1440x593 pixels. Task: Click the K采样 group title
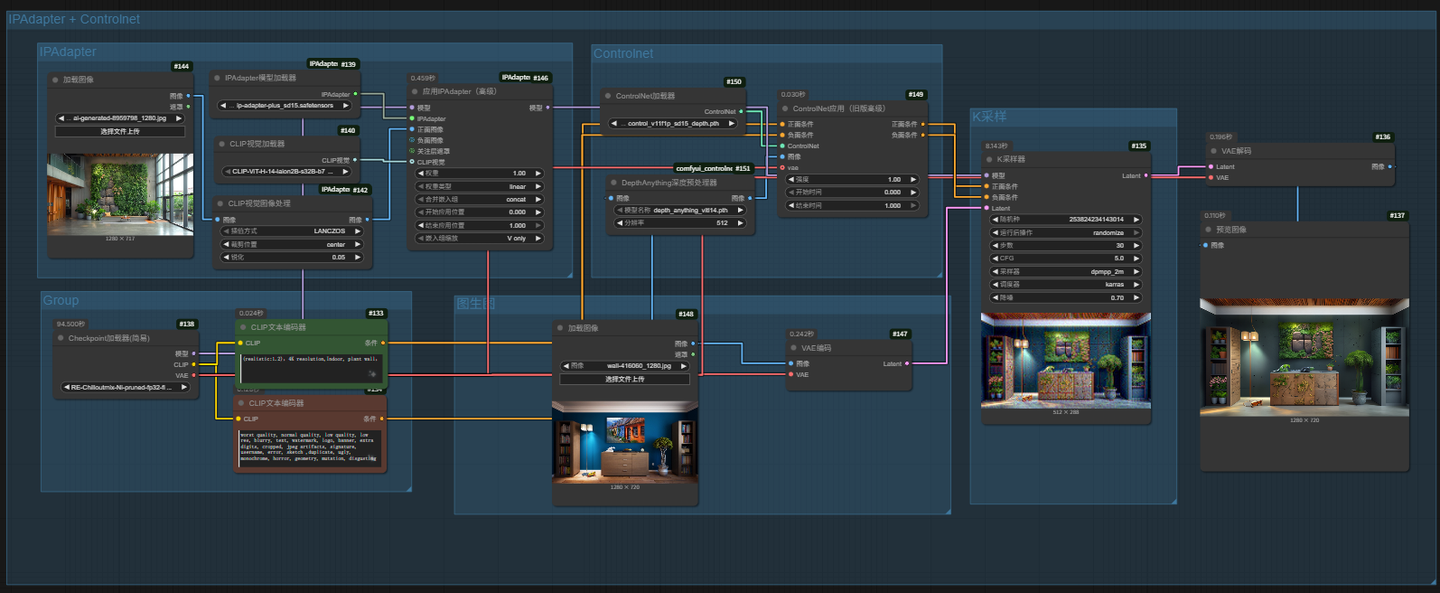pyautogui.click(x=989, y=117)
